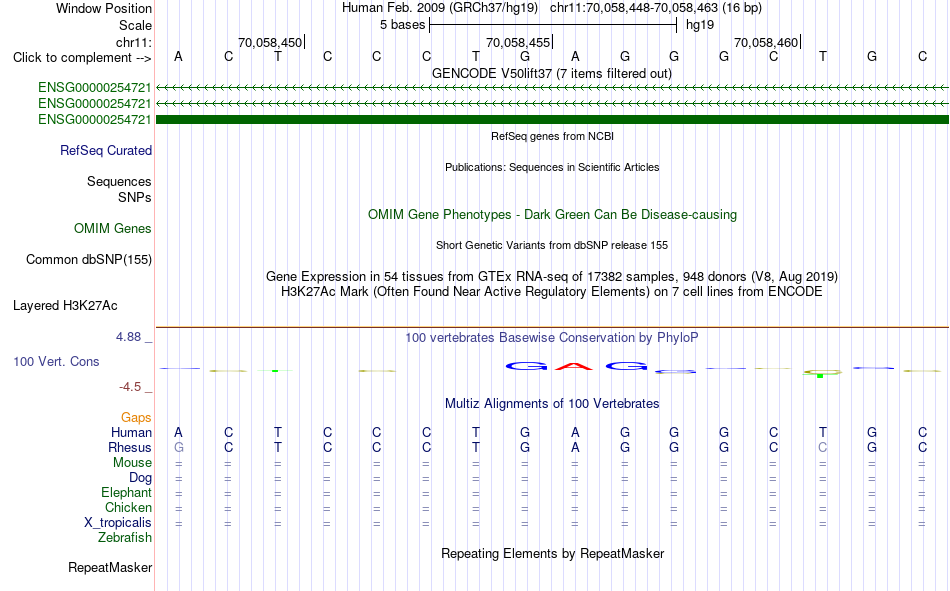Screen dimensions: 950x591
Task: Click the 'Dog' alignment row label
Action: pos(140,478)
